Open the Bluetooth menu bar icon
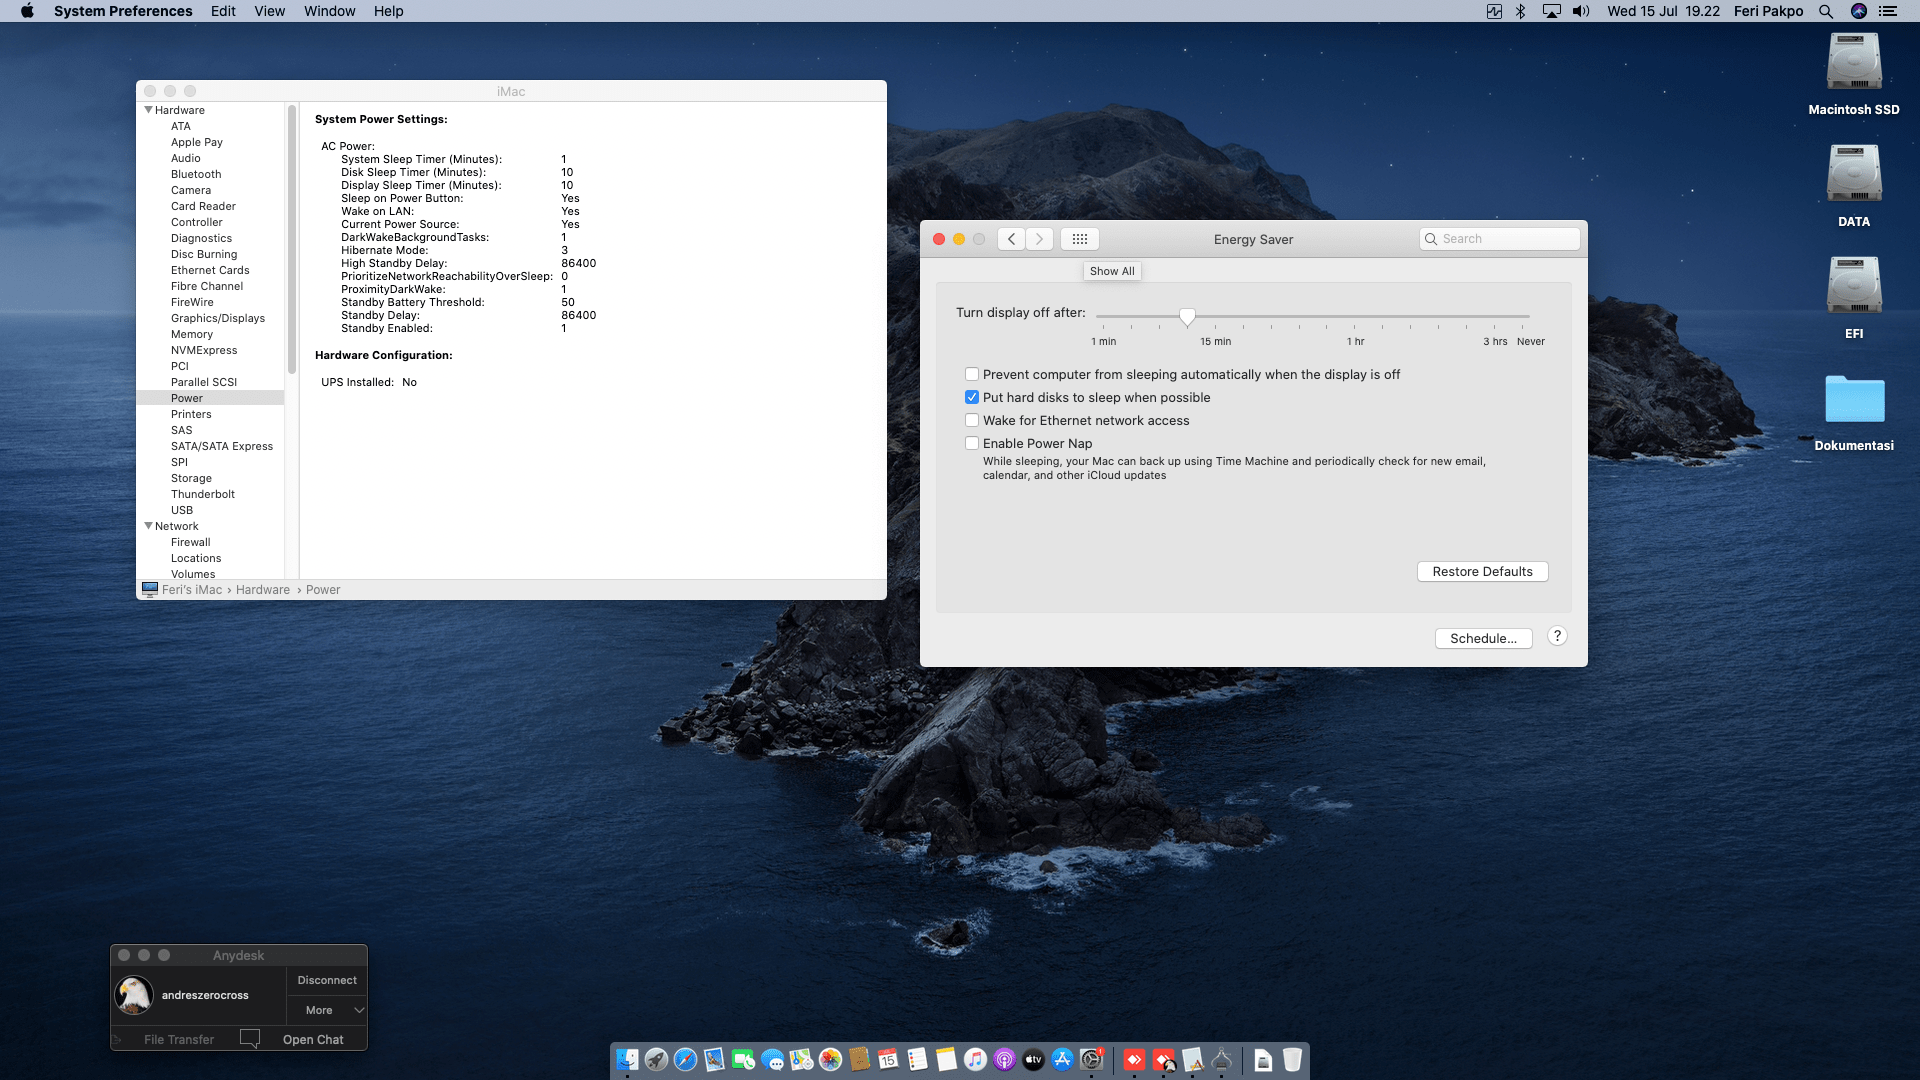 1520,11
